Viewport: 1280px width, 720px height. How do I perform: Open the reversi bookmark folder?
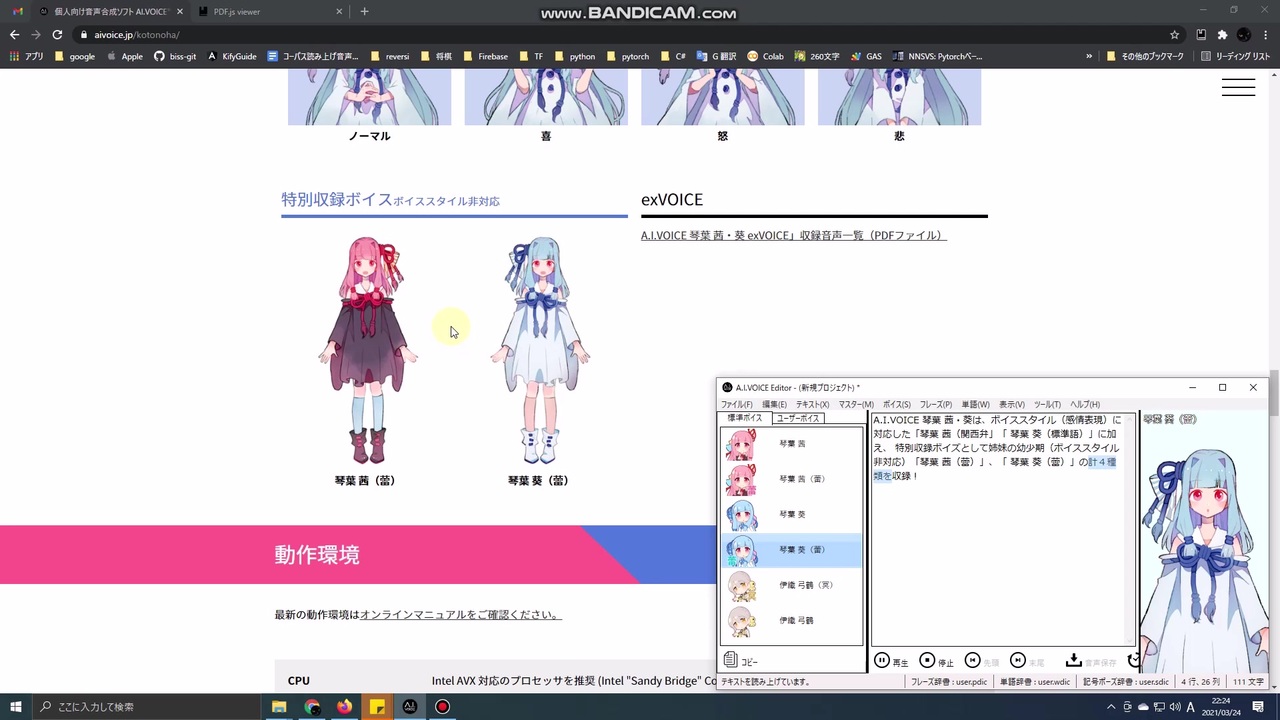(x=390, y=57)
